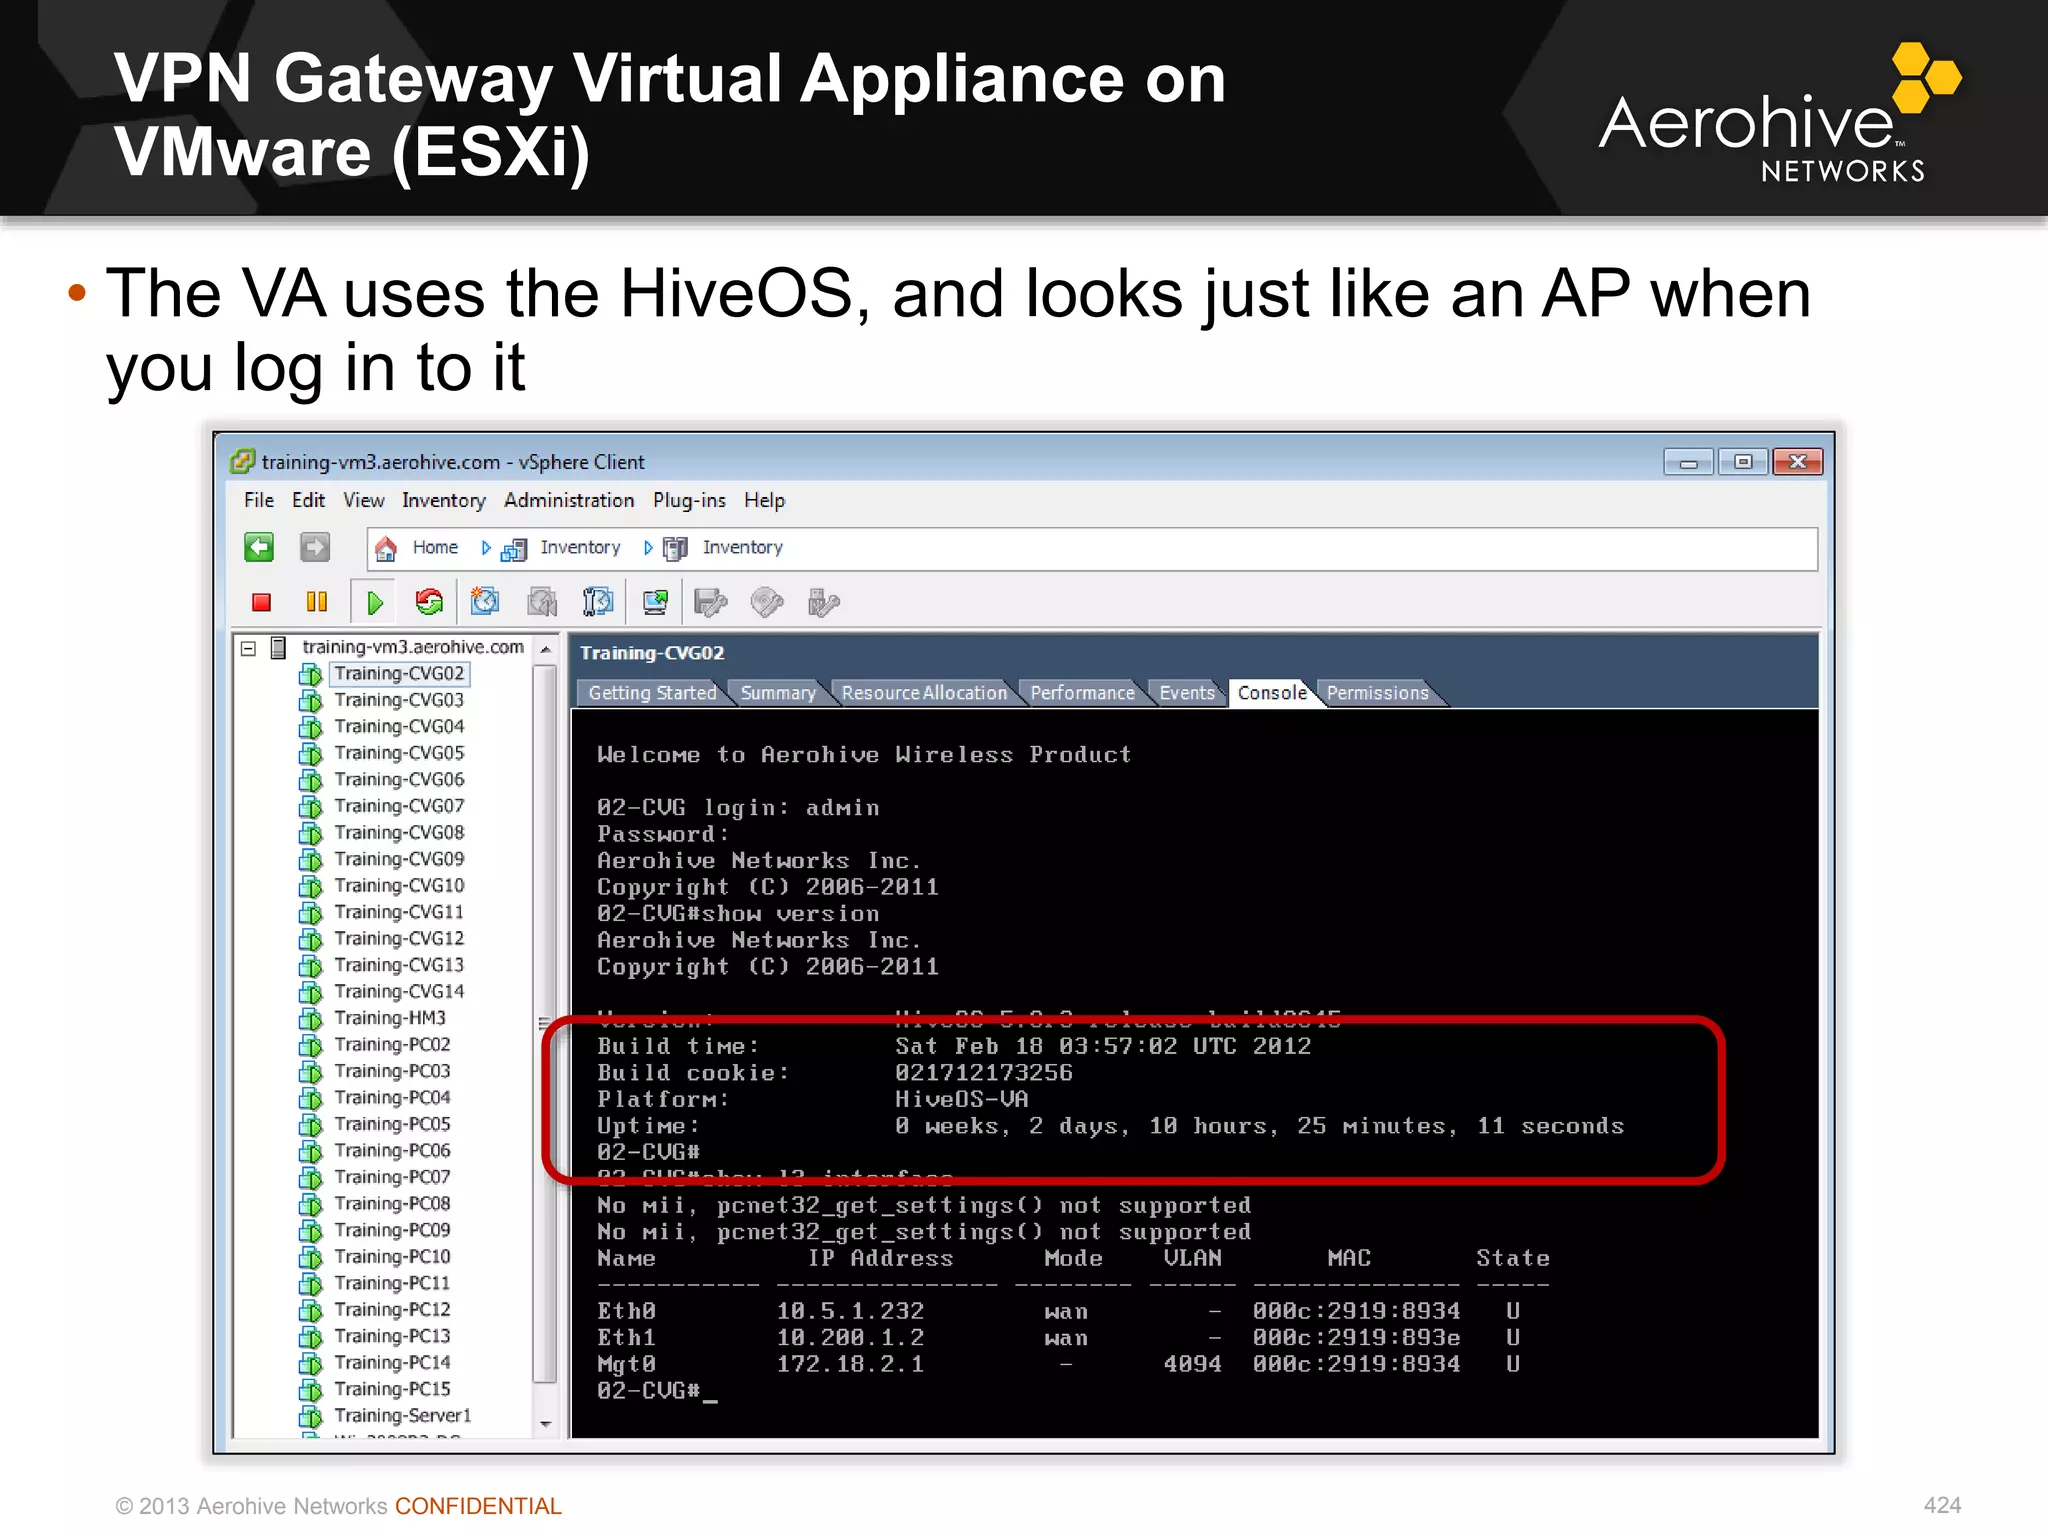Click the breadcrumb arrow before second Inventory
This screenshot has width=2048, height=1536.
click(648, 548)
